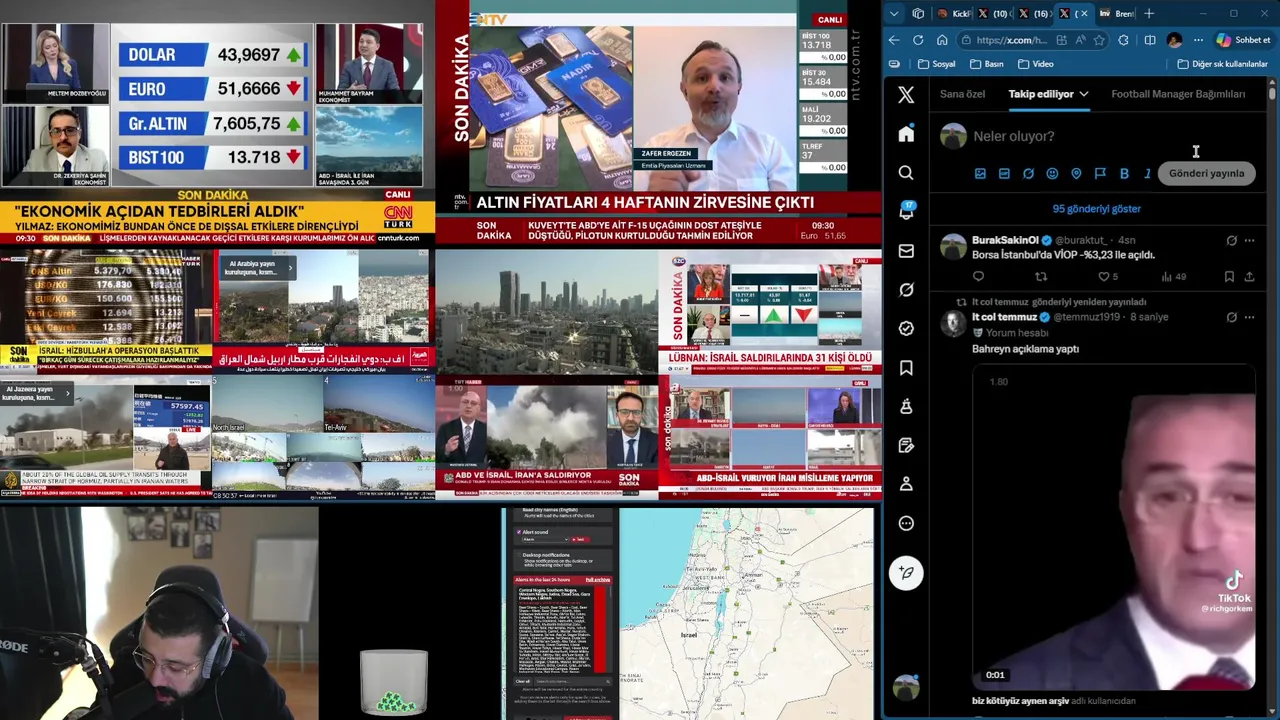
Task: Open Sohbet et Copilot button
Action: [1242, 40]
